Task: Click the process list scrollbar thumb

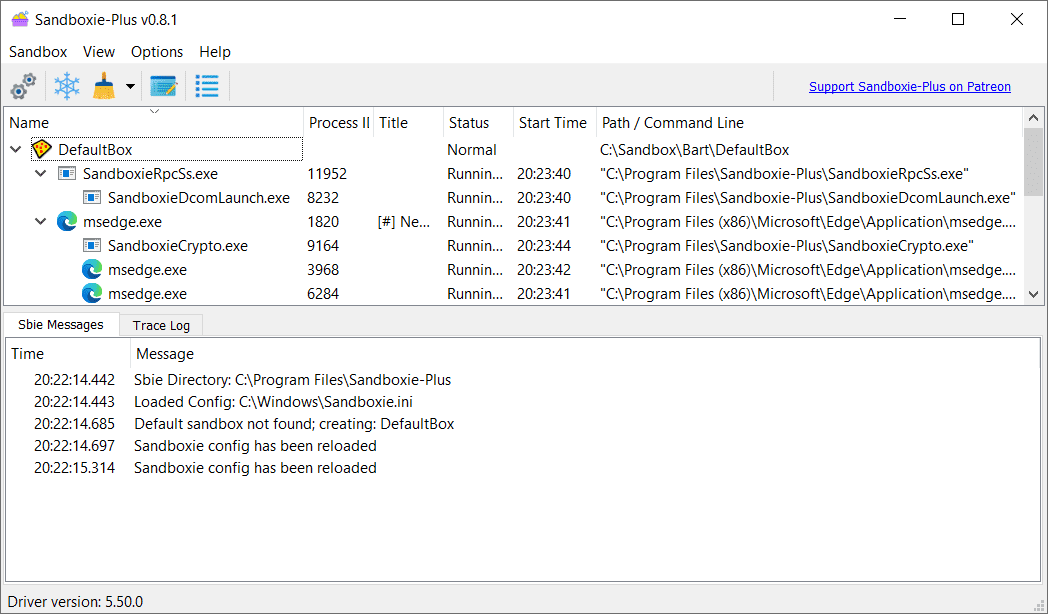Action: [x=1033, y=163]
